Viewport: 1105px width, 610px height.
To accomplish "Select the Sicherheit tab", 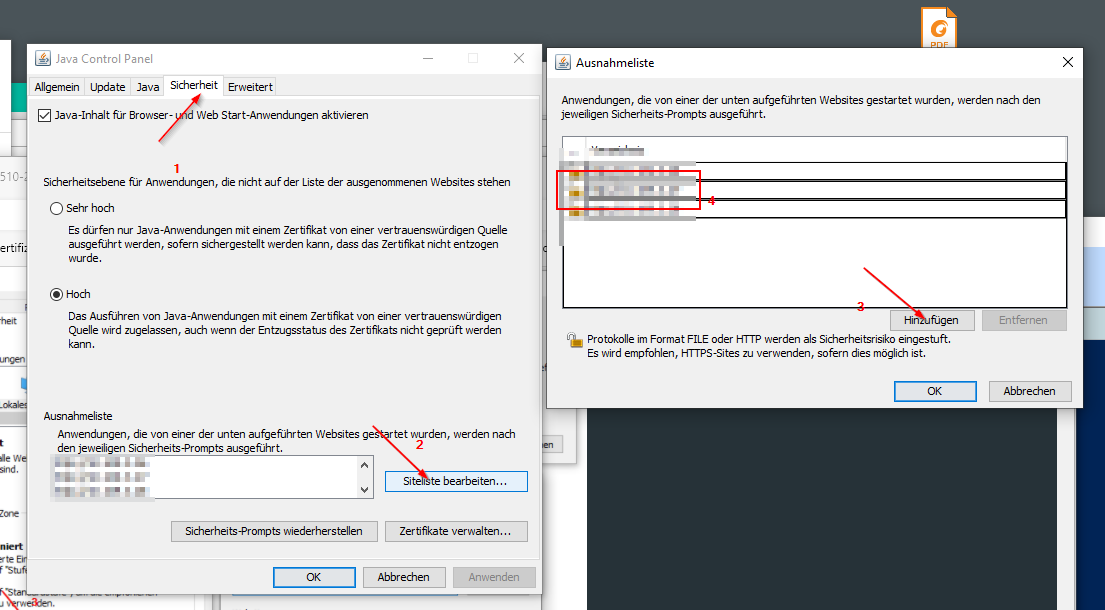I will (194, 85).
